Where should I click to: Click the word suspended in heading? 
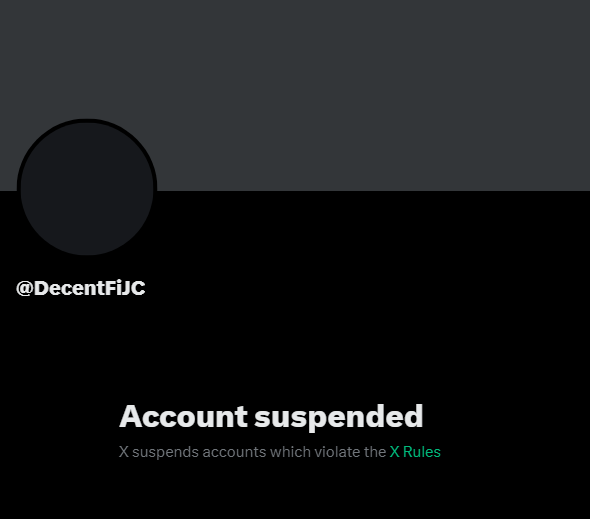click(339, 417)
